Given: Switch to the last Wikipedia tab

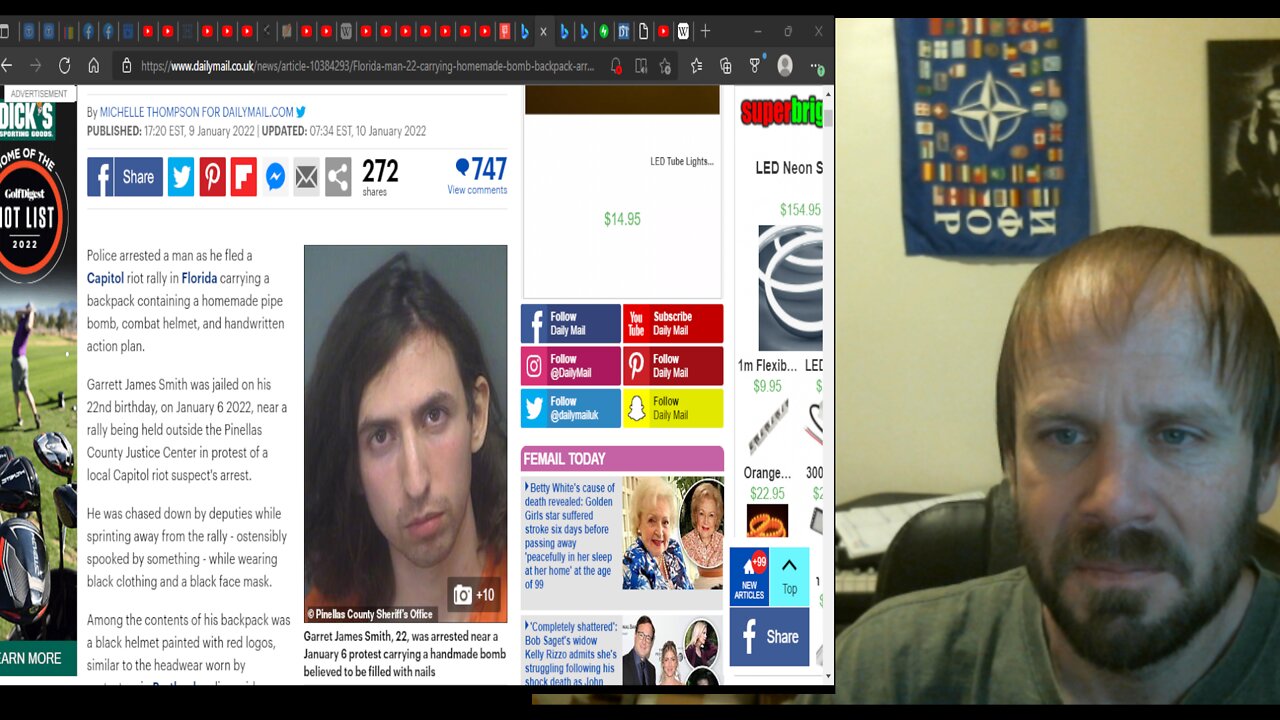Looking at the screenshot, I should pyautogui.click(x=683, y=32).
